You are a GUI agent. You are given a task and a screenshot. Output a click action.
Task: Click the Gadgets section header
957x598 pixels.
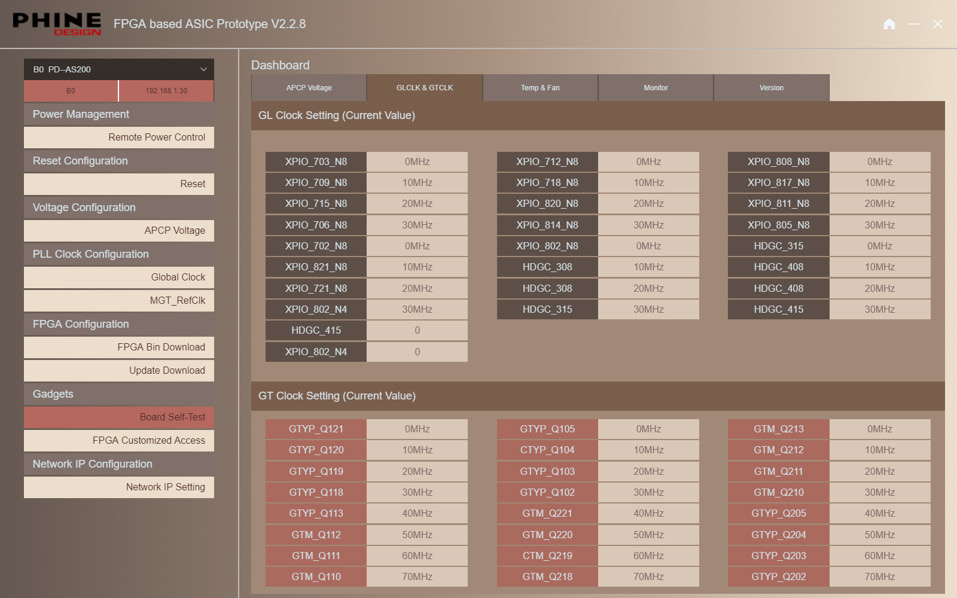119,394
